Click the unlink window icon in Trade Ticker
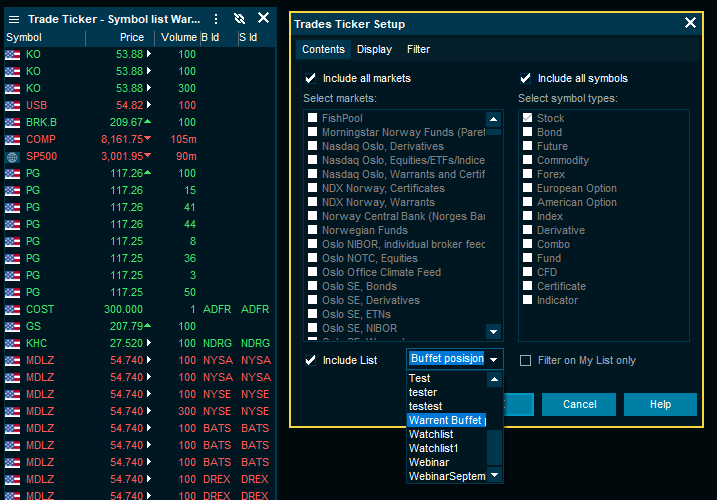This screenshot has width=717, height=500. pos(240,18)
